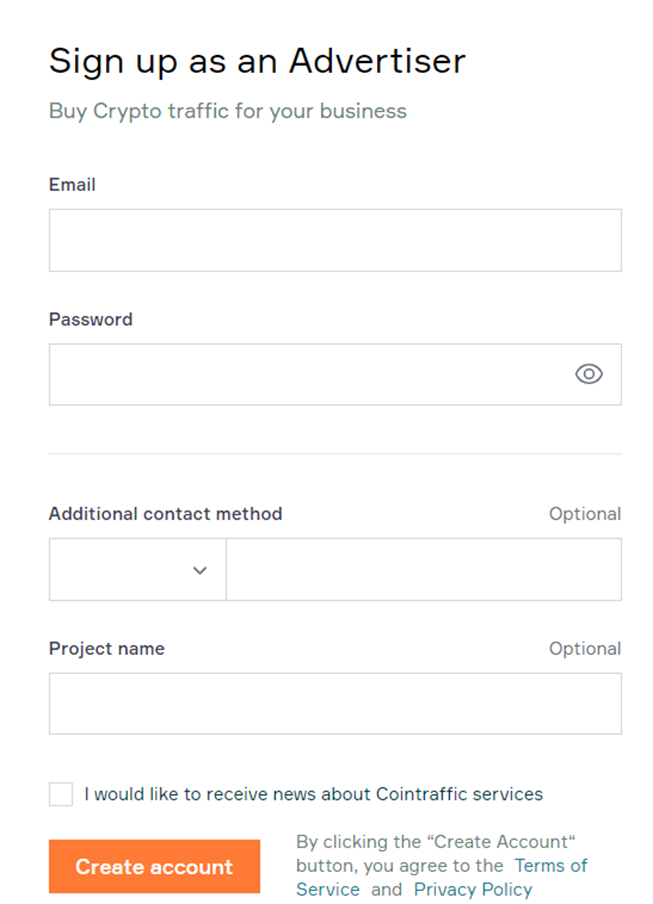
Task: Click the Email field label
Action: click(72, 184)
